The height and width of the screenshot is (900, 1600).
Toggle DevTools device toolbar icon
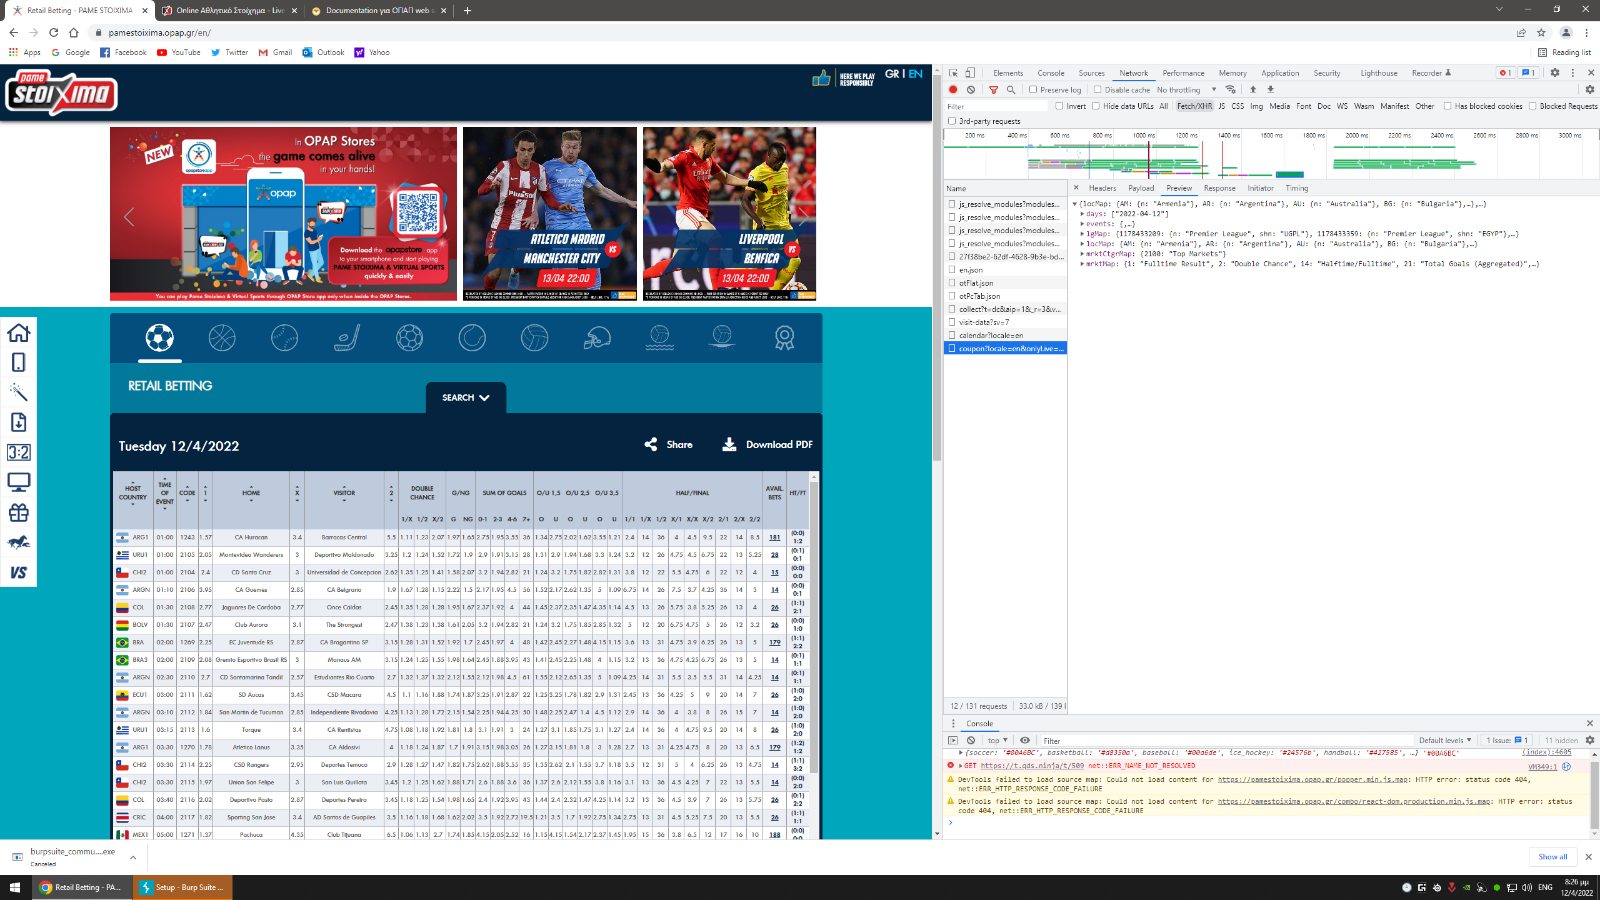point(970,73)
